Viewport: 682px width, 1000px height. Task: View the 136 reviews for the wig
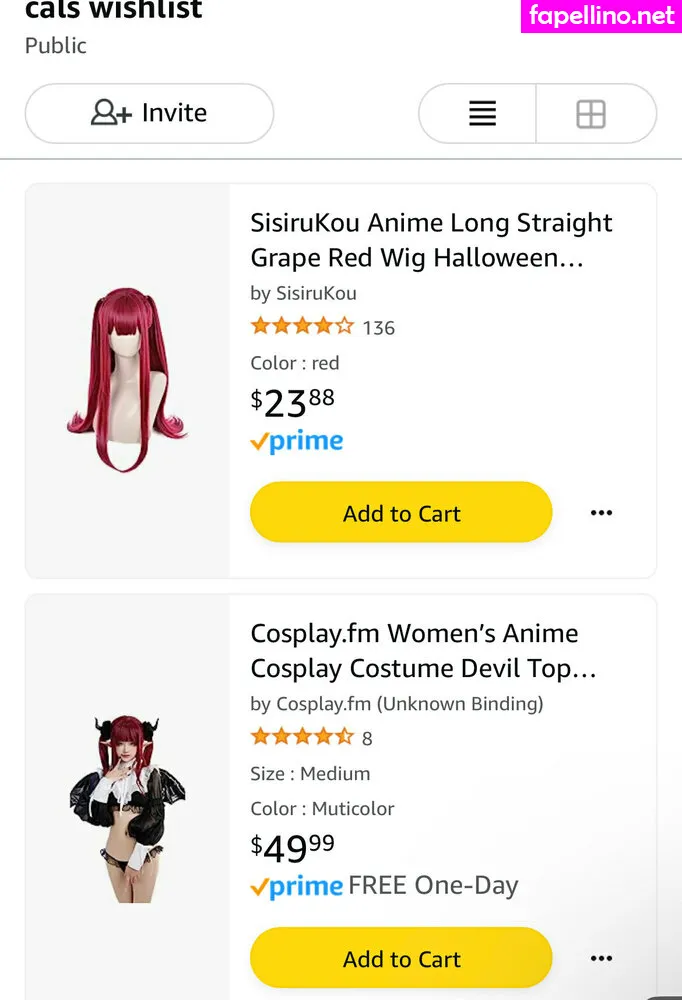(379, 327)
